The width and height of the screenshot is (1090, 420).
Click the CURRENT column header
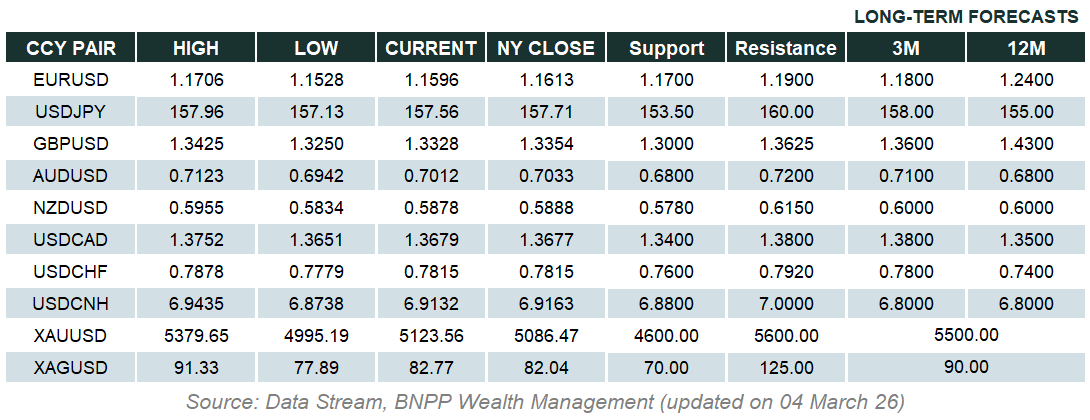431,48
